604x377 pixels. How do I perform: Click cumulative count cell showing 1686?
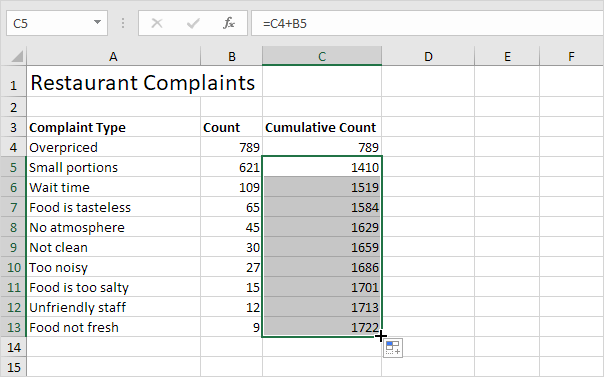click(x=322, y=267)
